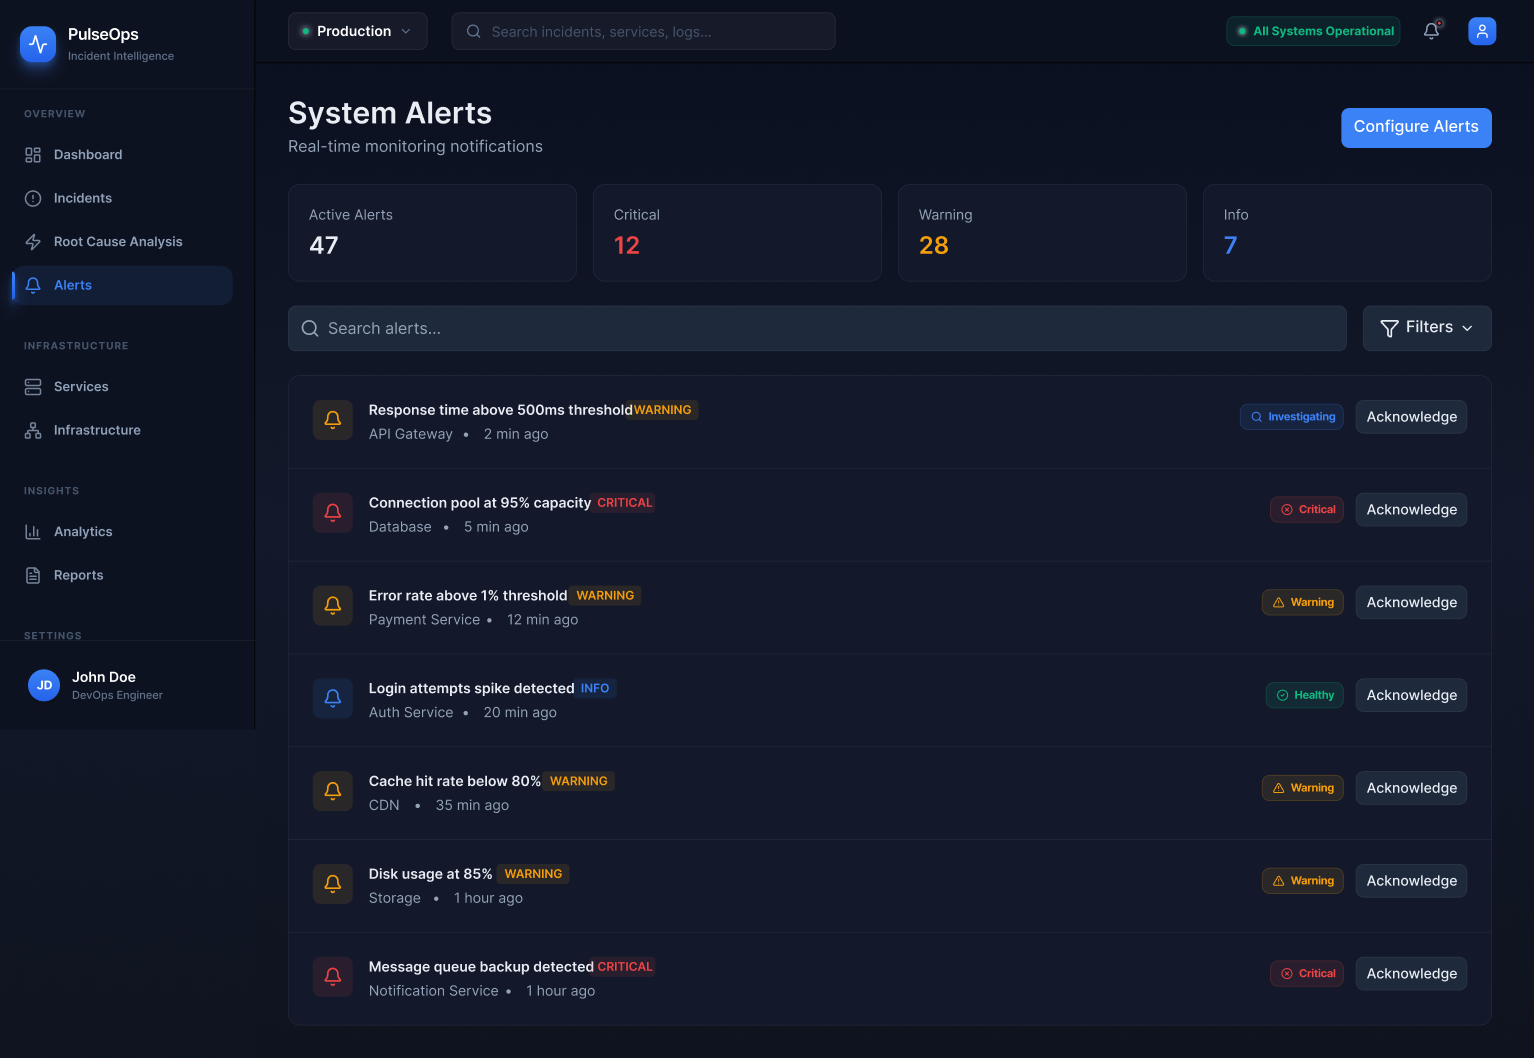Click the Alerts bell icon in sidebar
Viewport: 1534px width, 1058px height.
click(x=33, y=285)
